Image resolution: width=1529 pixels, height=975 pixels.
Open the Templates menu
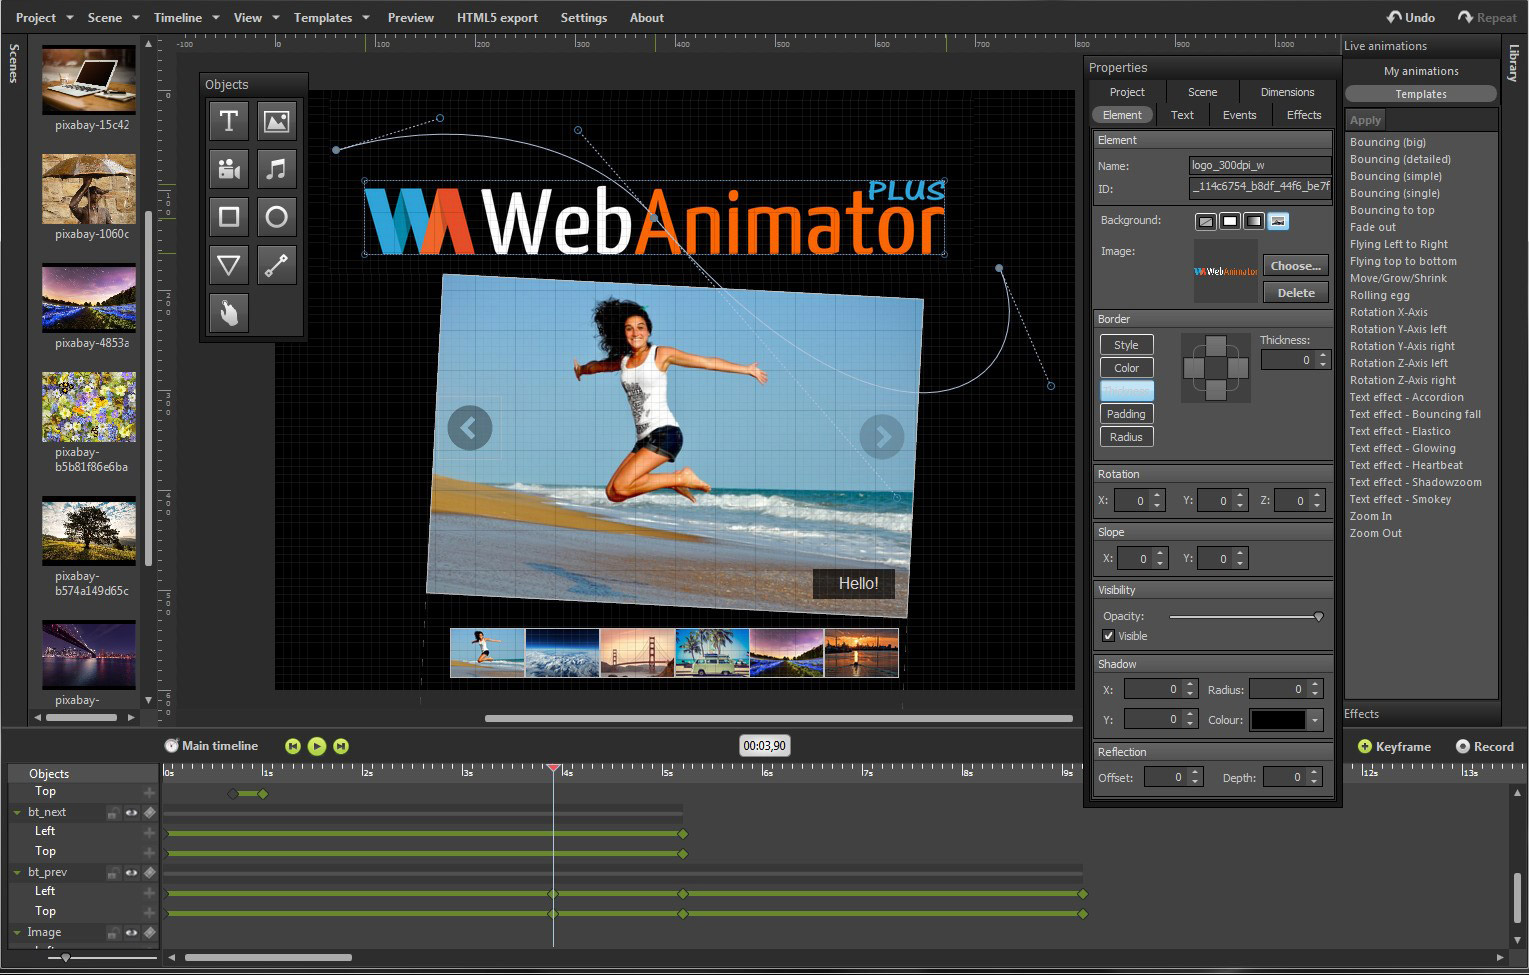tap(331, 18)
